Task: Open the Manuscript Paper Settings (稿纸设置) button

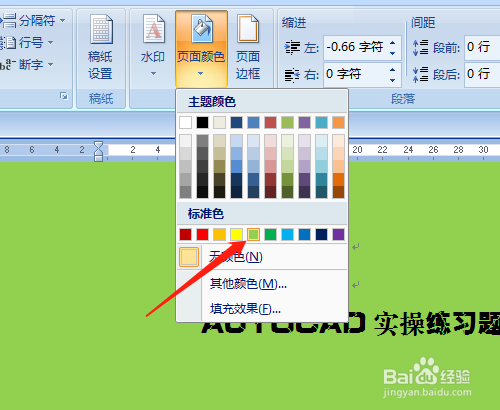Action: click(100, 47)
